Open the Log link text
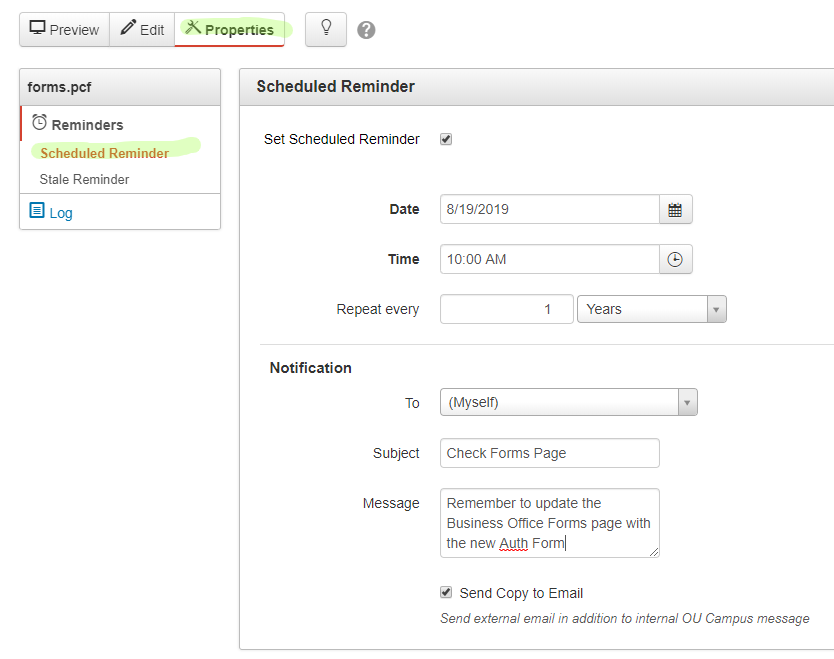 pos(61,213)
